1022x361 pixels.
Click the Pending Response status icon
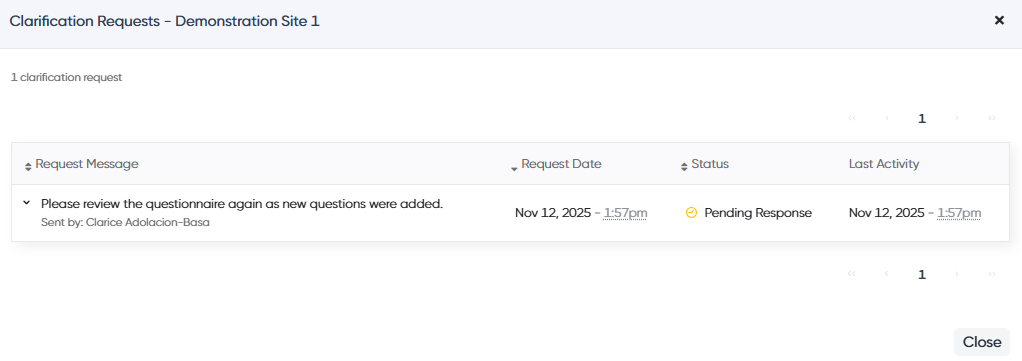coord(692,212)
